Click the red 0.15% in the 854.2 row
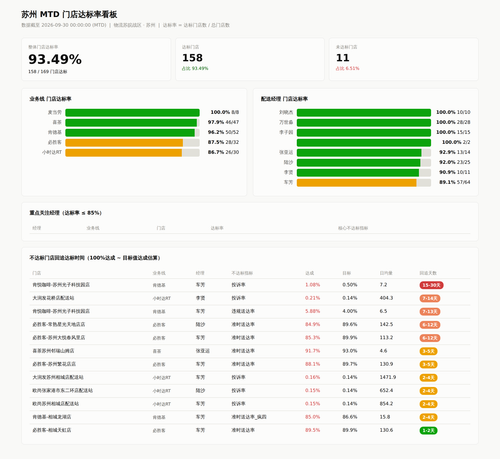 tap(312, 404)
